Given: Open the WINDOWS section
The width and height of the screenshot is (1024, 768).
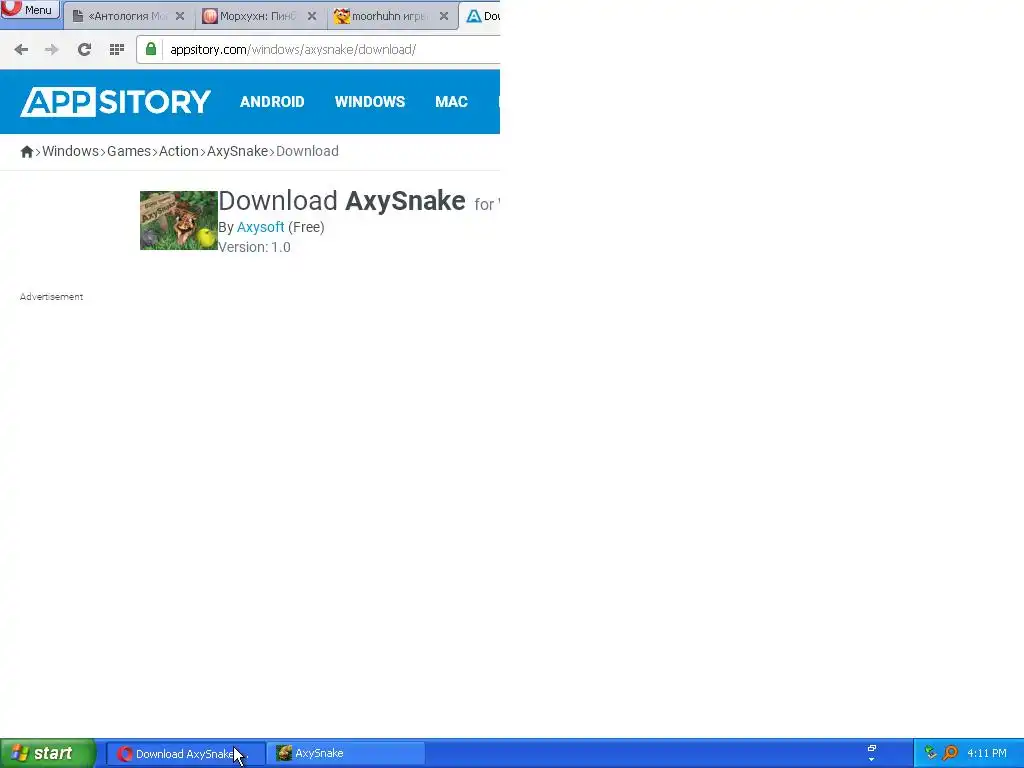Looking at the screenshot, I should tap(370, 102).
